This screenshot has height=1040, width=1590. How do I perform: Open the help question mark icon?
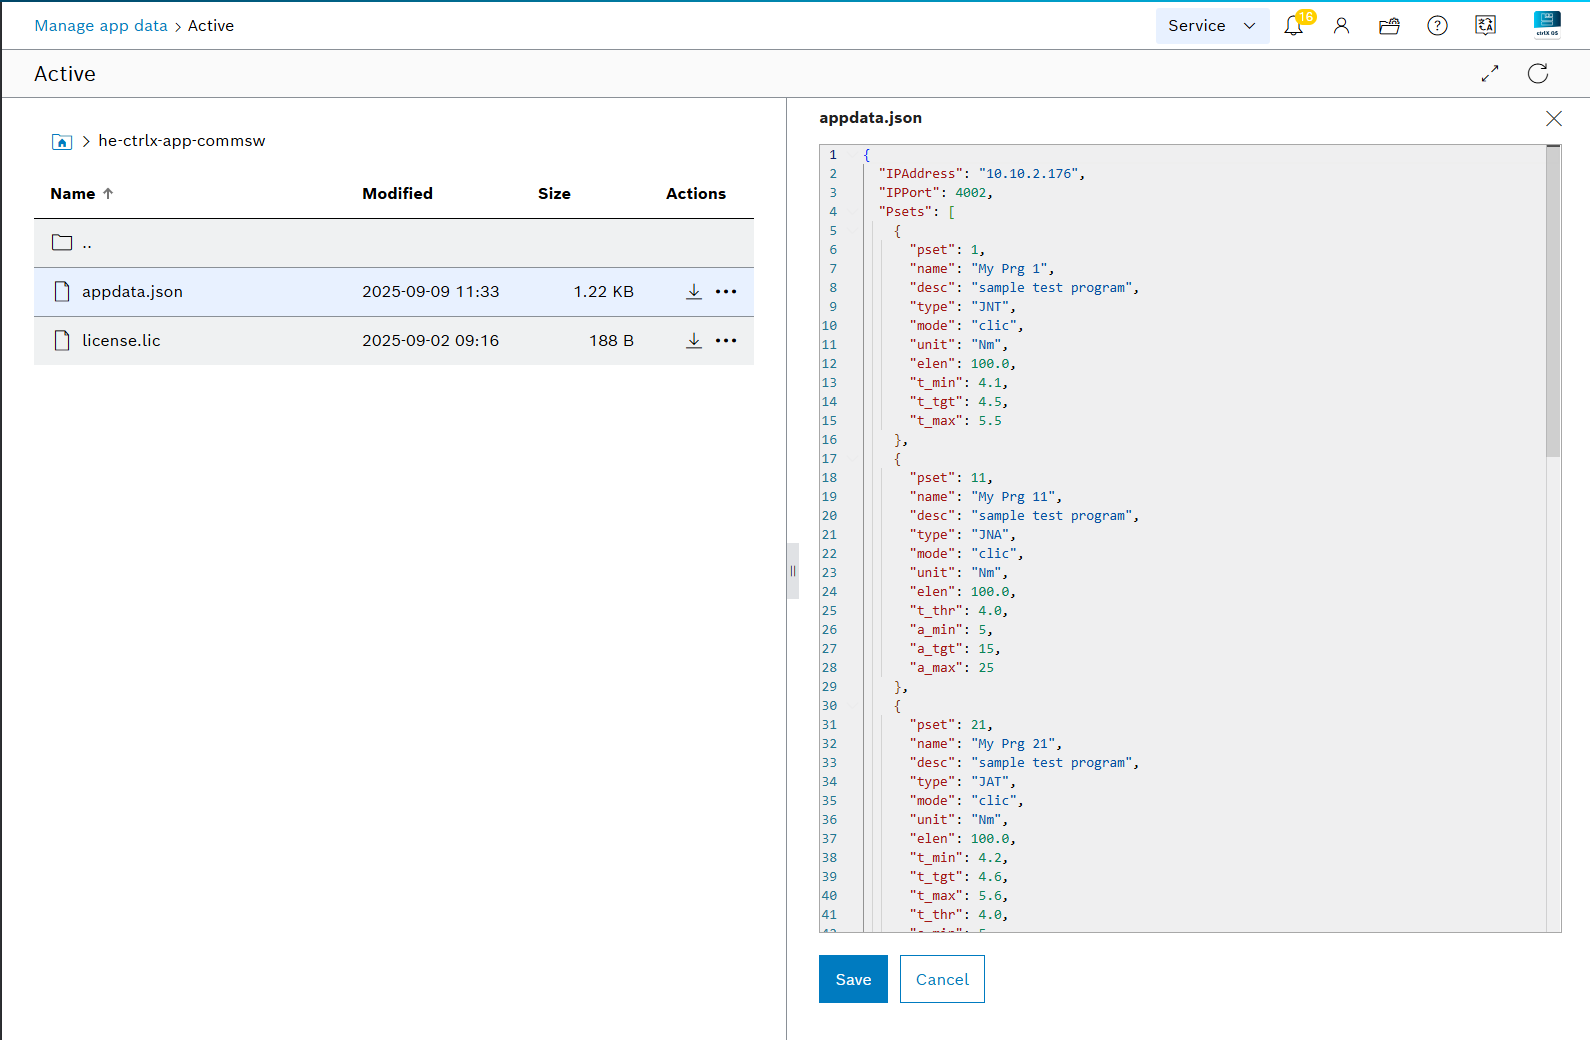pos(1437,26)
